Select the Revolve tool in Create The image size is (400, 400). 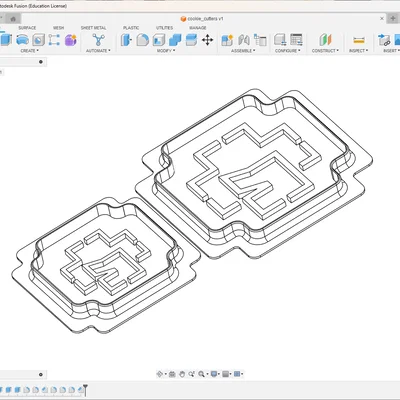coord(22,40)
